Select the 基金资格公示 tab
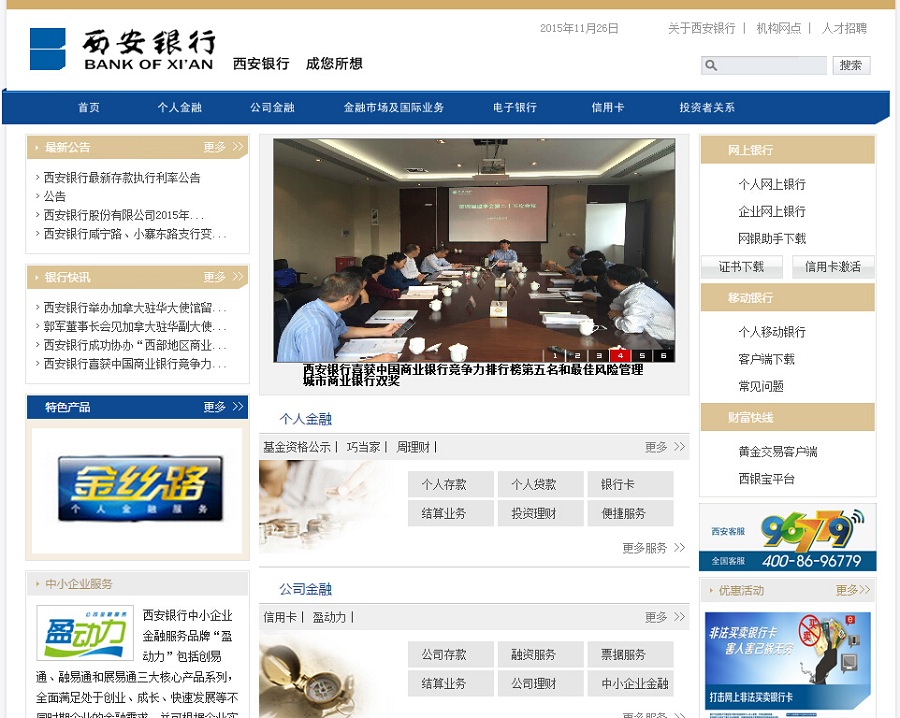 click(x=297, y=447)
